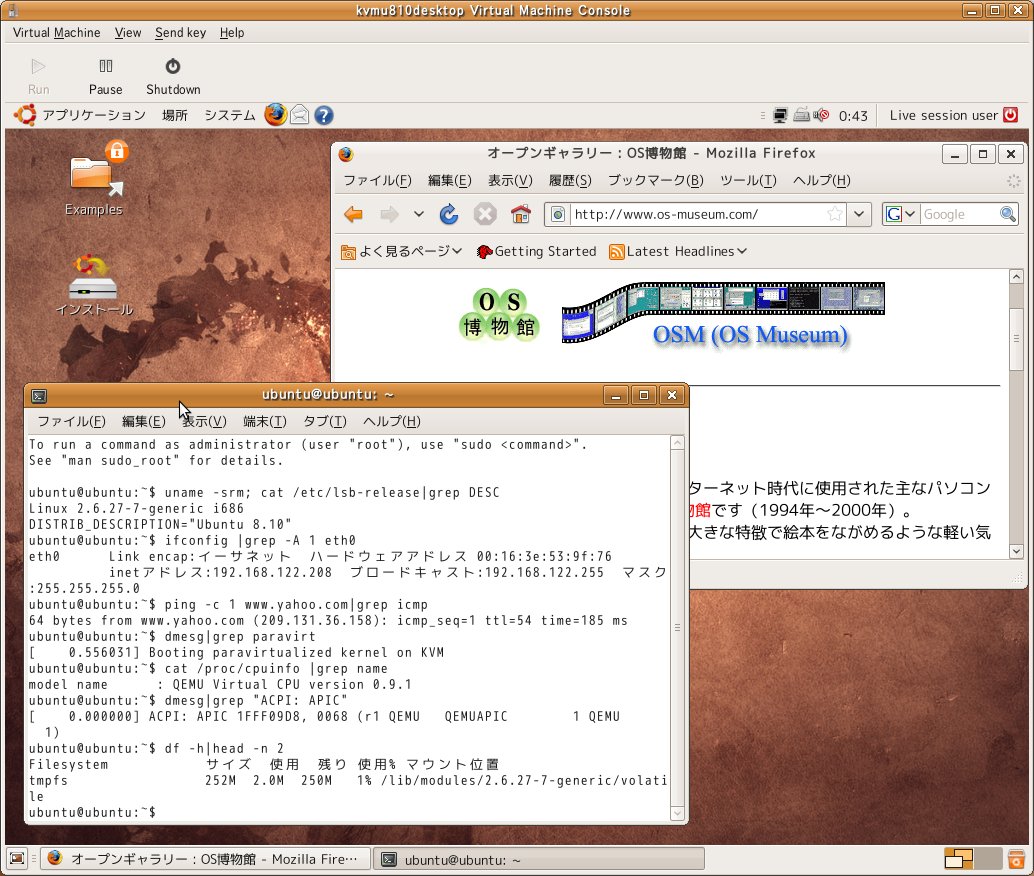Expand the URL bar history dropdown
This screenshot has height=876, width=1034.
point(859,214)
